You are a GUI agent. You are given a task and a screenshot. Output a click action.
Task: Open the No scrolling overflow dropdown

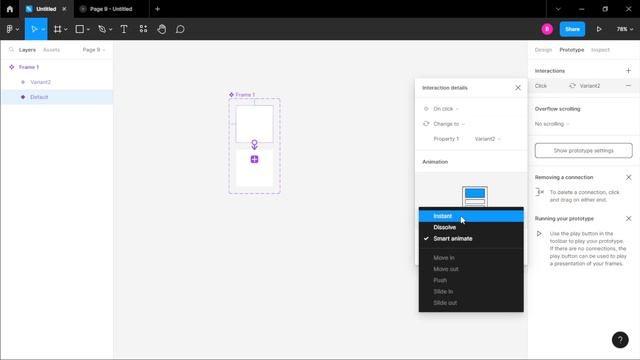(552, 124)
